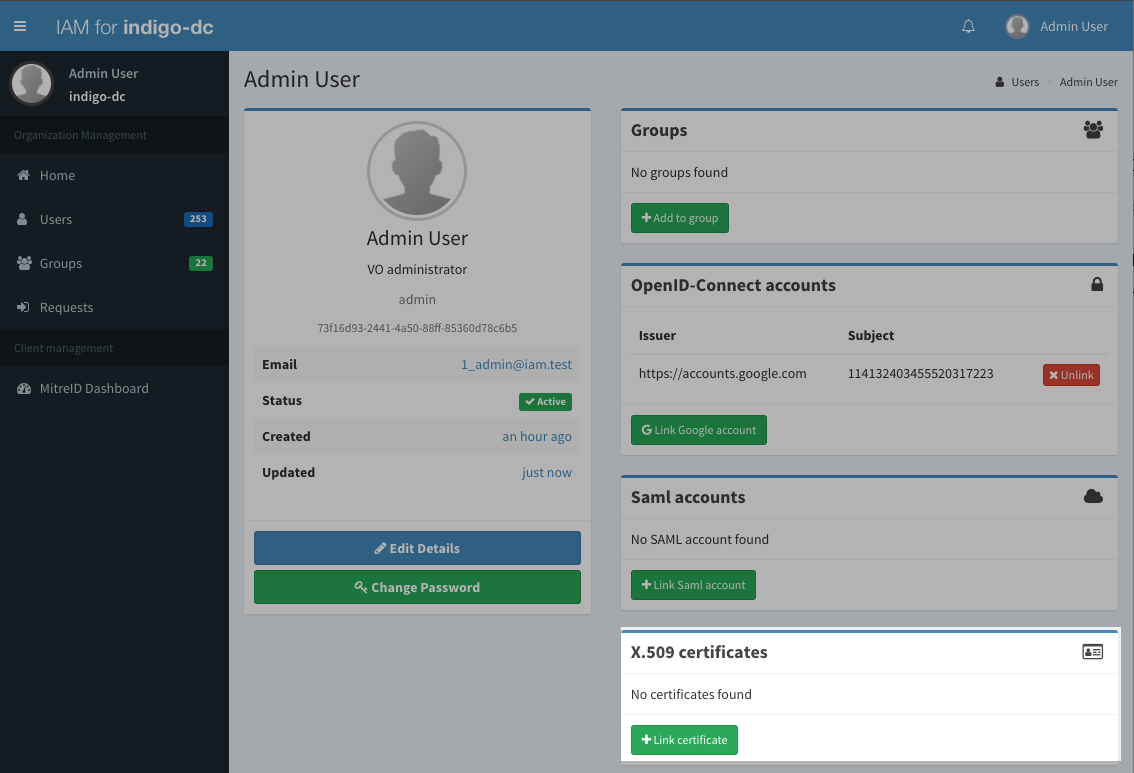1134x773 pixels.
Task: Click the notifications bell icon
Action: coord(968,26)
